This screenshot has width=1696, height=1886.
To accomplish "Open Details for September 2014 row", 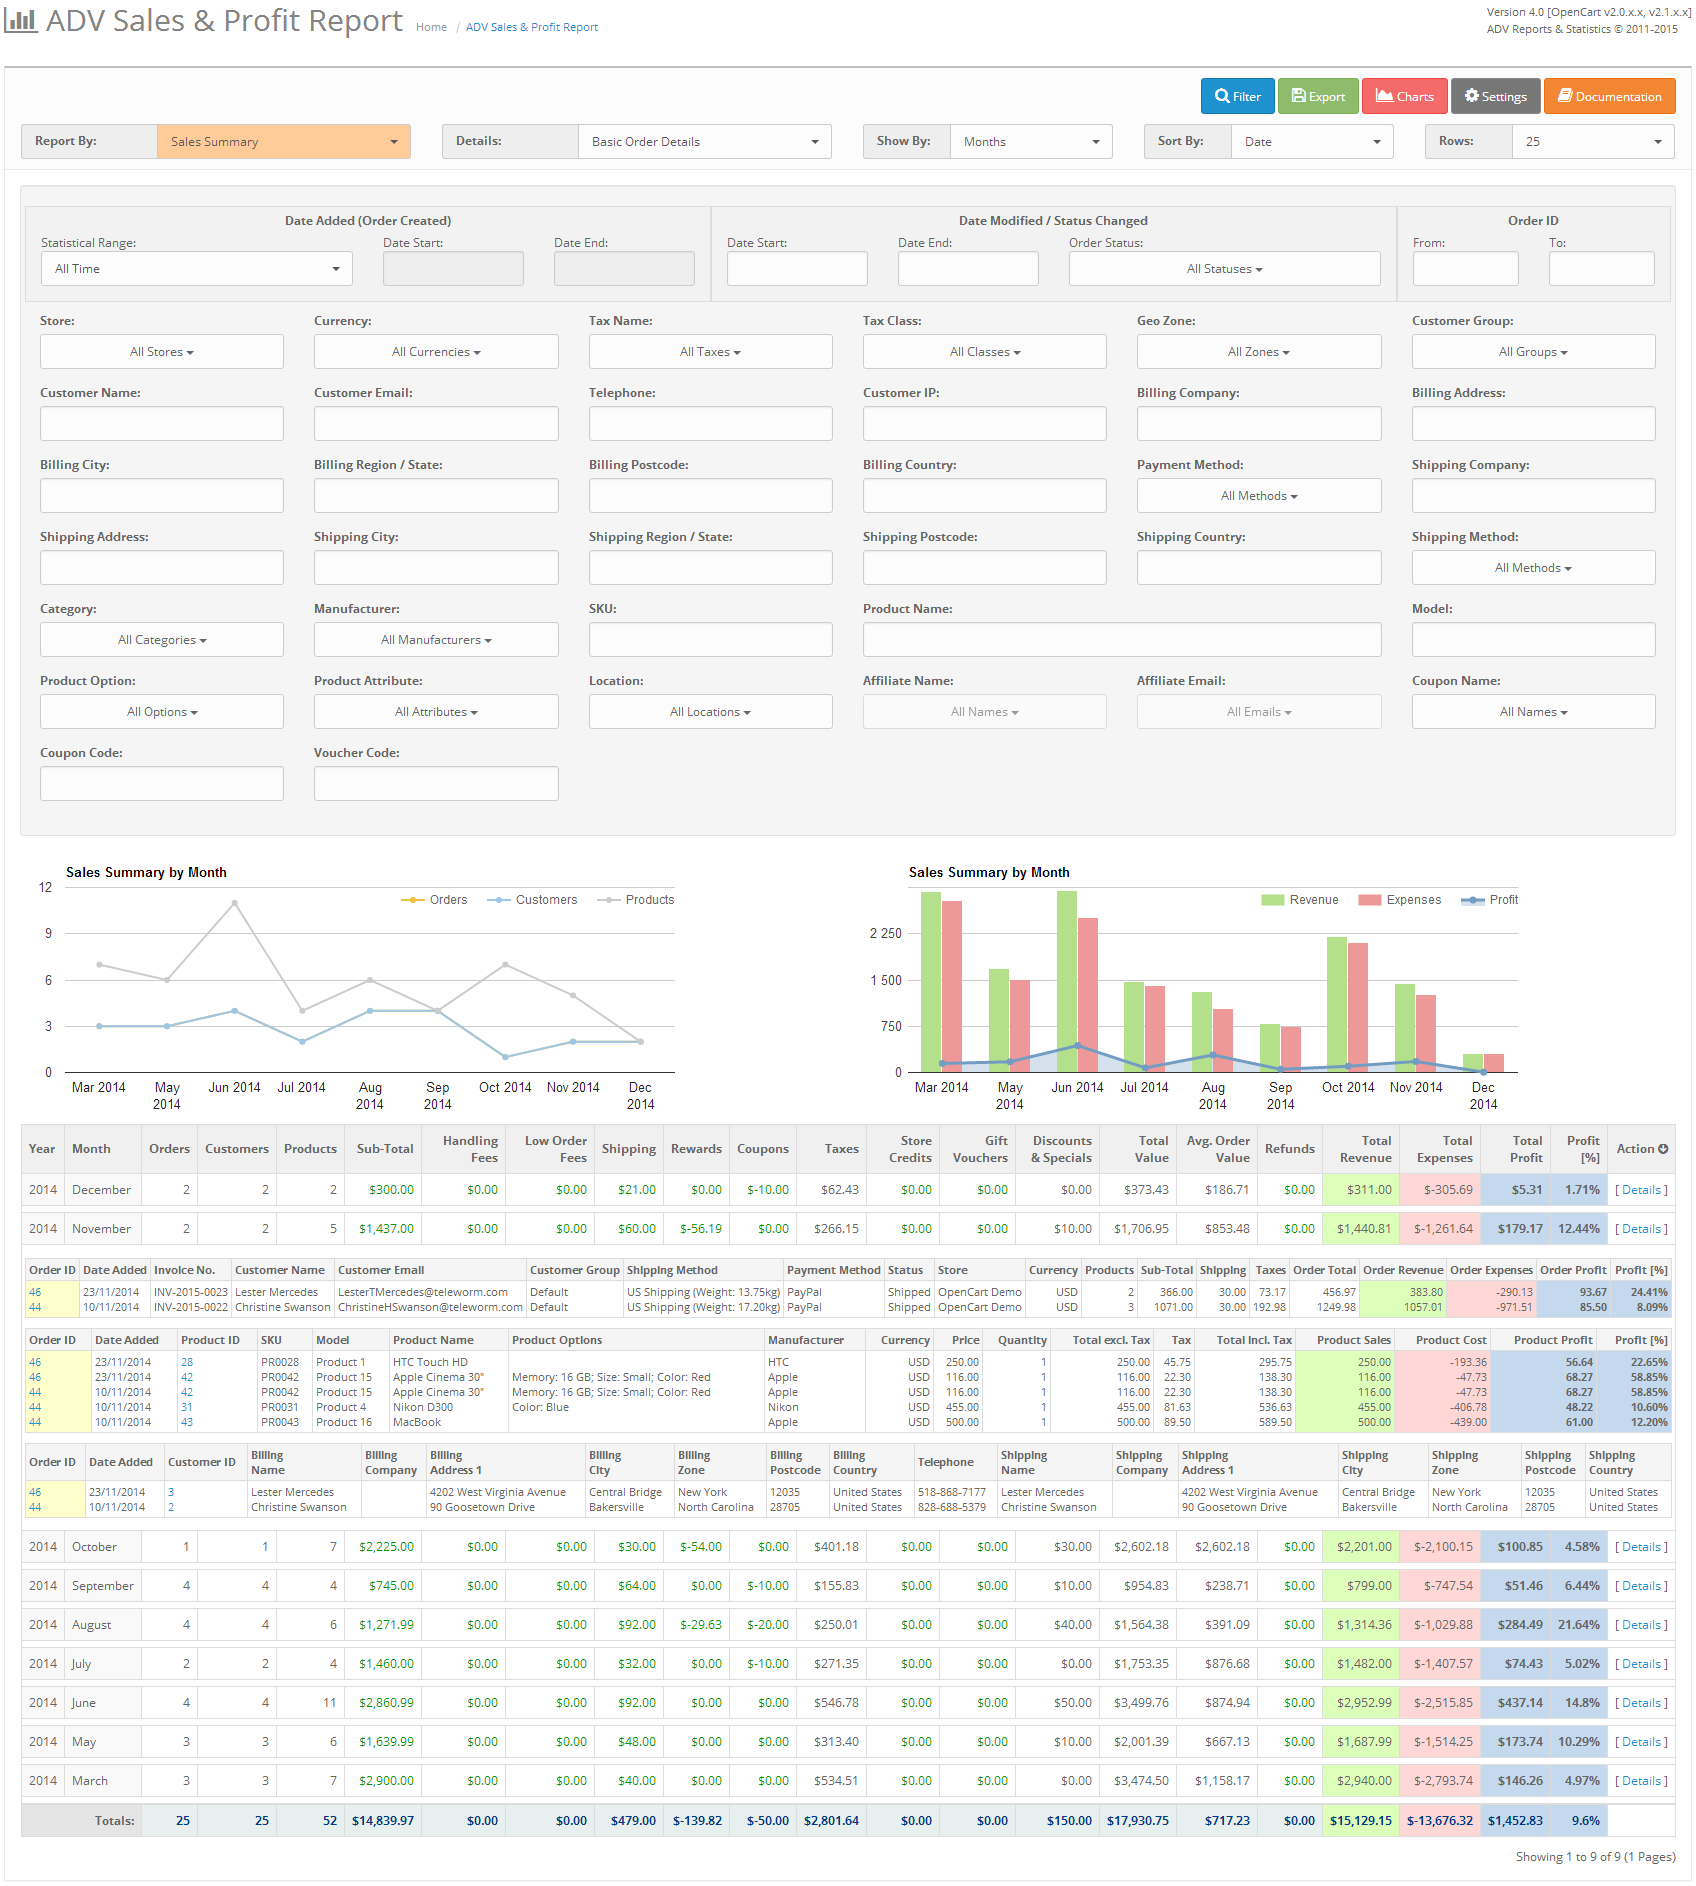I will (1642, 1586).
